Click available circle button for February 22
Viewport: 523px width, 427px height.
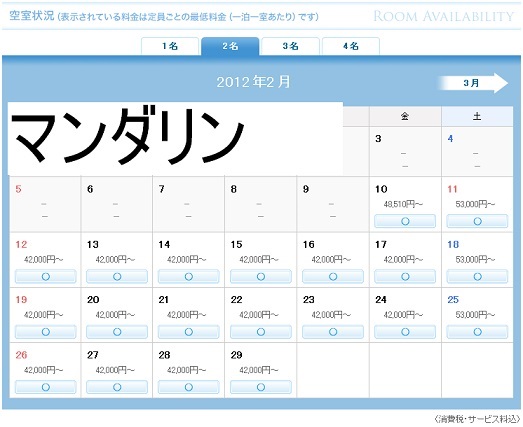pos(261,332)
